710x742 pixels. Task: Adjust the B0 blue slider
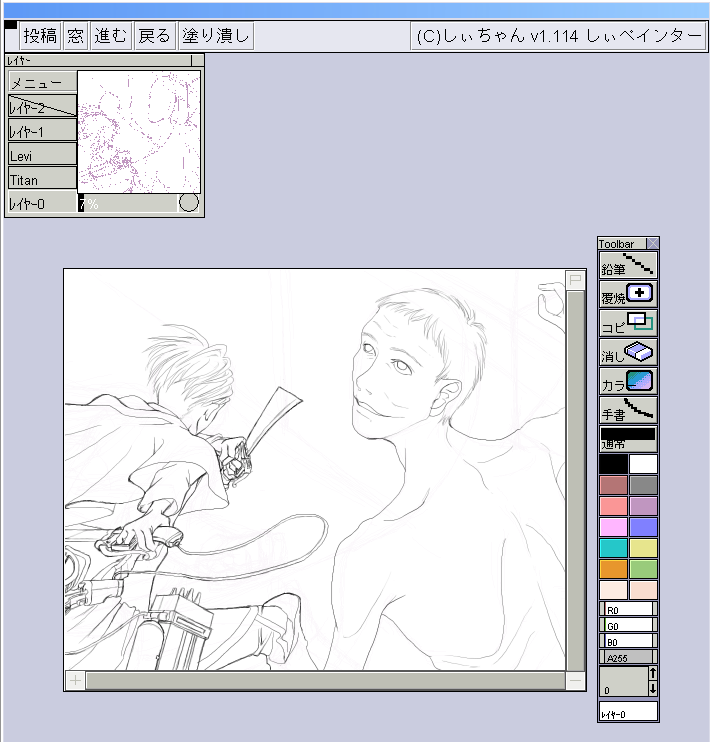[x=628, y=641]
